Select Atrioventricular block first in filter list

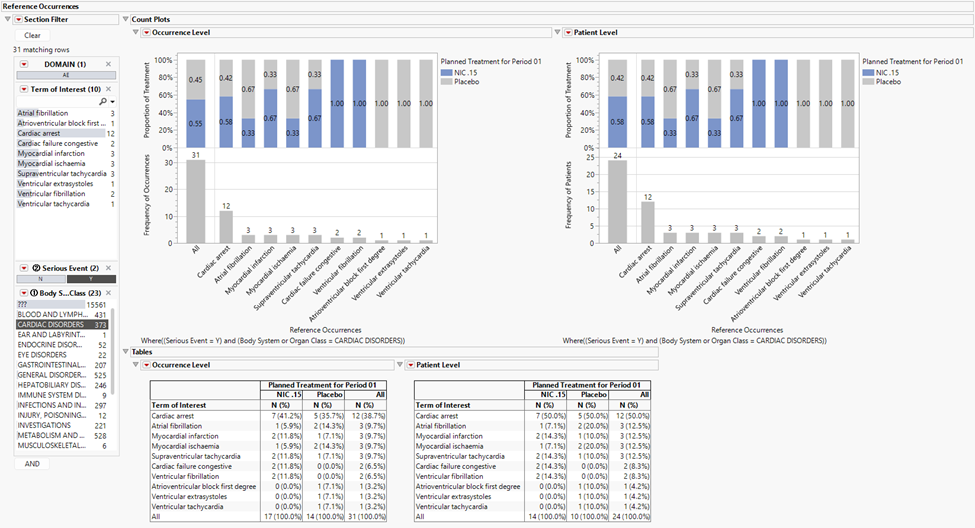point(66,123)
